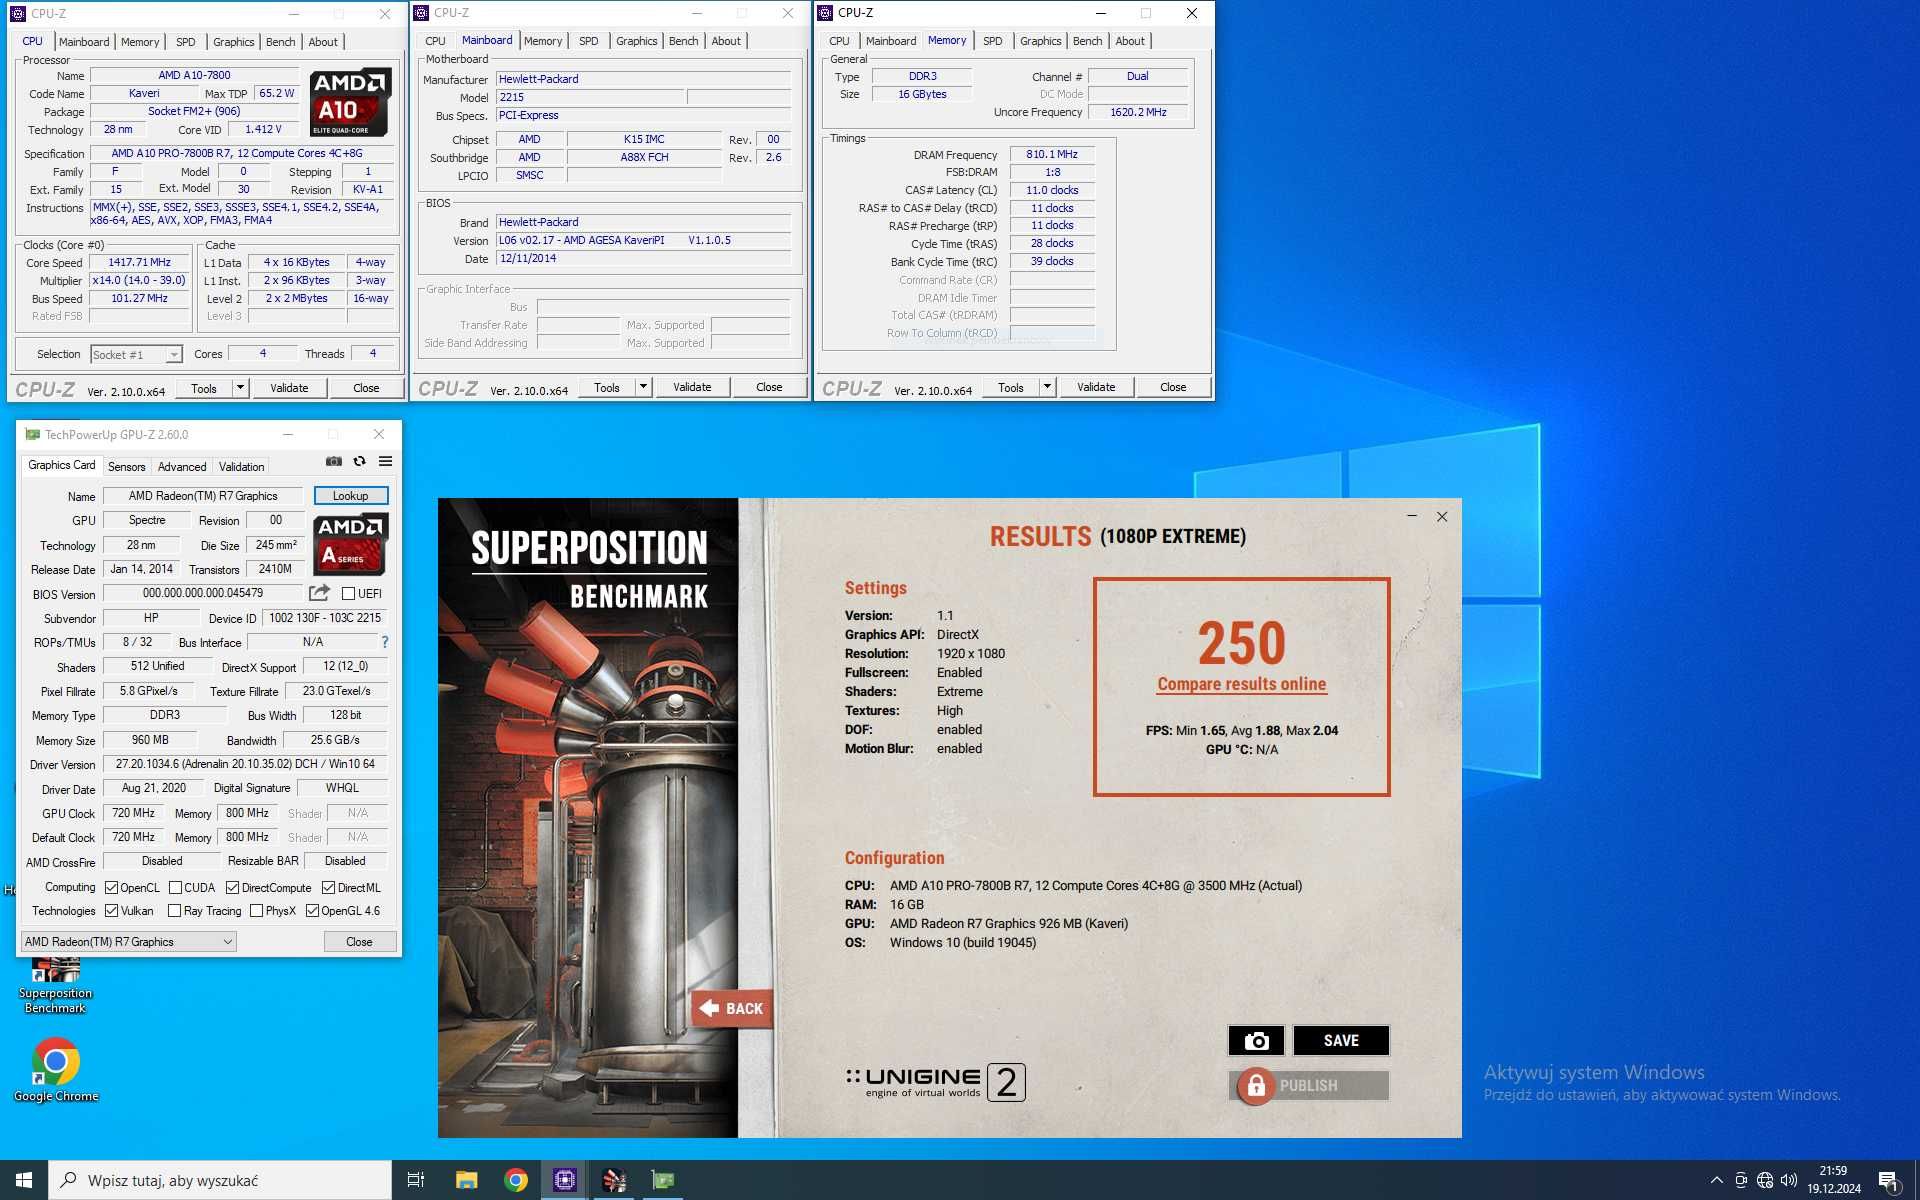Take a GPU-Z screenshot with the camera icon
This screenshot has width=1920, height=1200.
[334, 461]
